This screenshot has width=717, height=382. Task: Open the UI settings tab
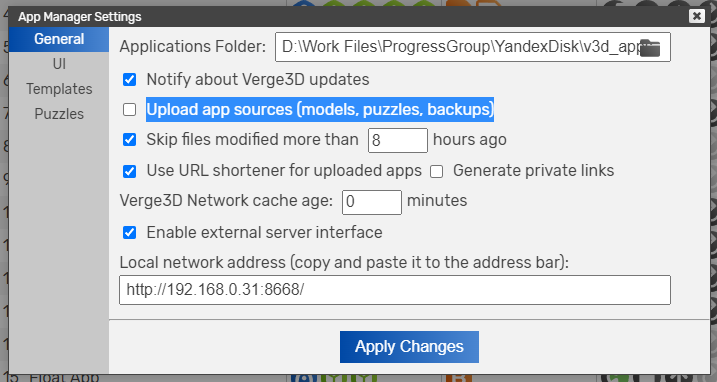tap(59, 64)
